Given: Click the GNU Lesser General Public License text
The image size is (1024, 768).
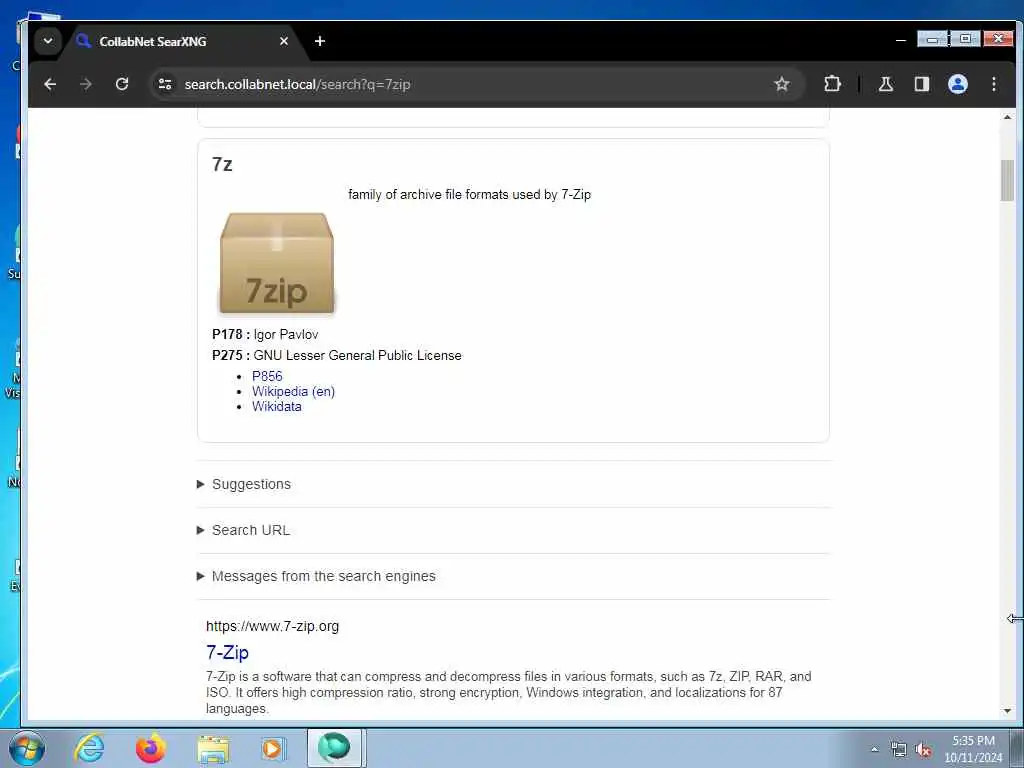Looking at the screenshot, I should click(357, 355).
